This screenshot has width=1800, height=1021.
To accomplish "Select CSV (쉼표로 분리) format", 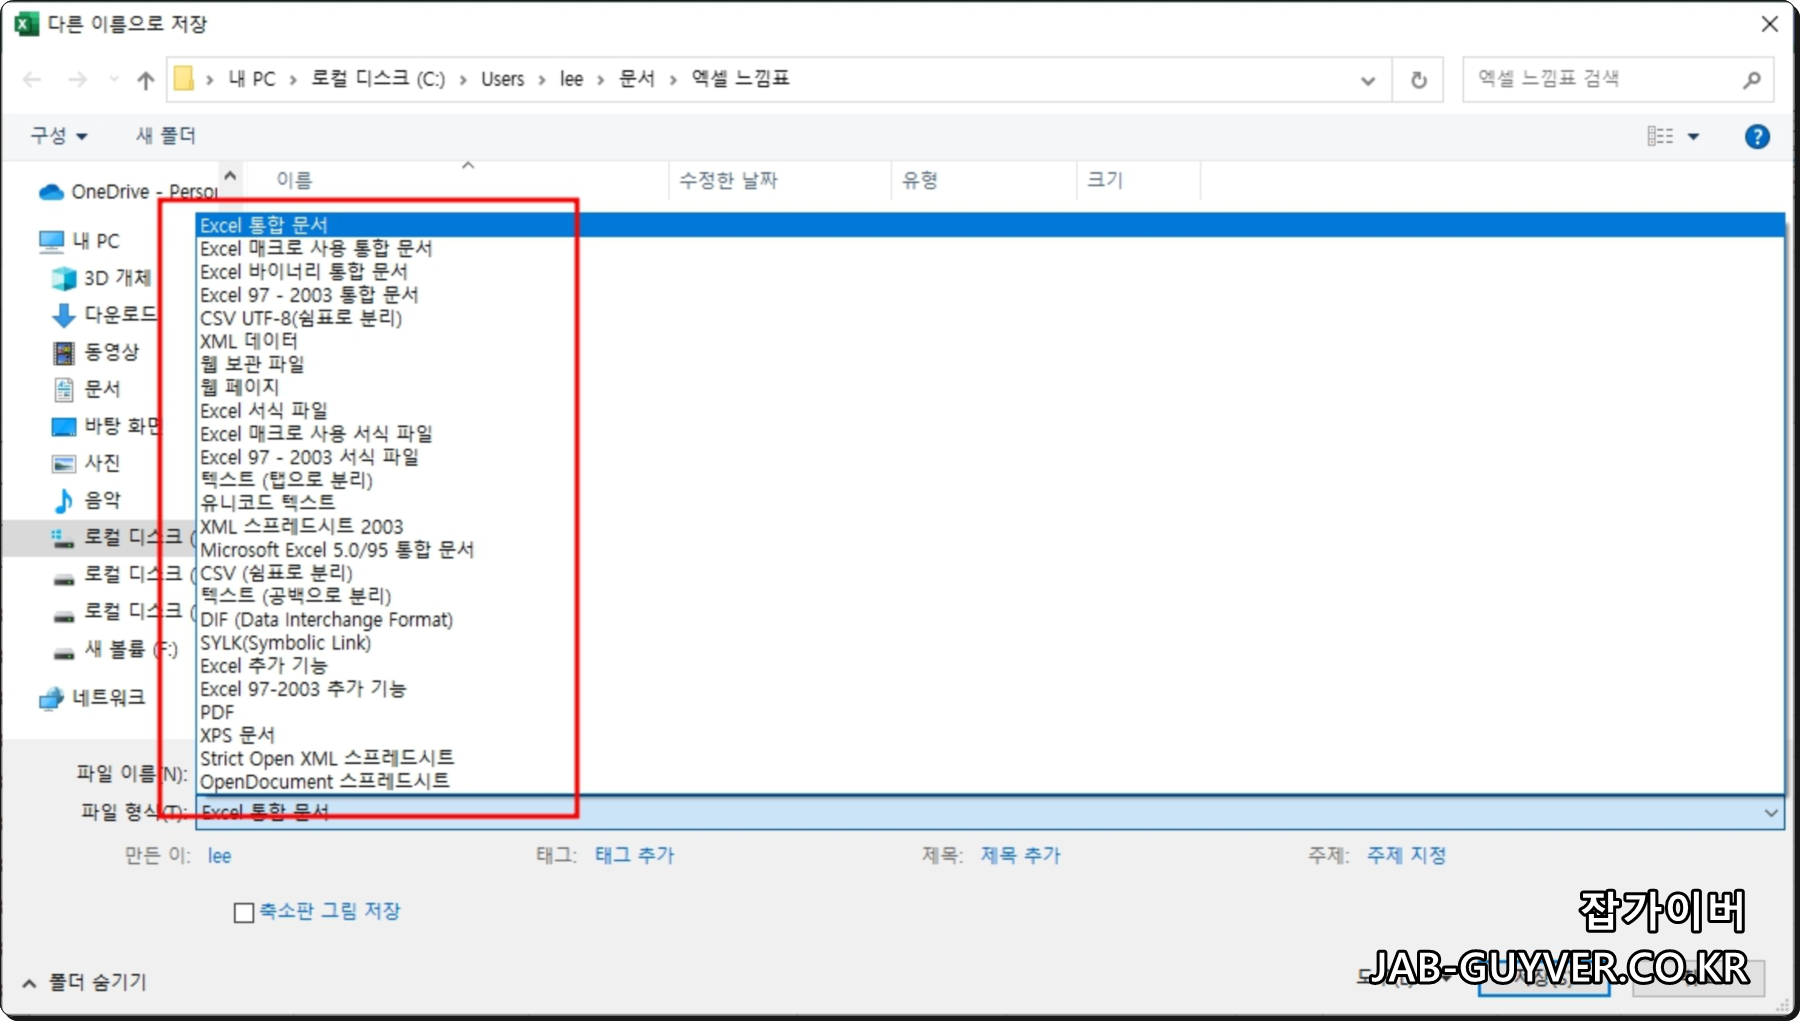I will coord(990,573).
